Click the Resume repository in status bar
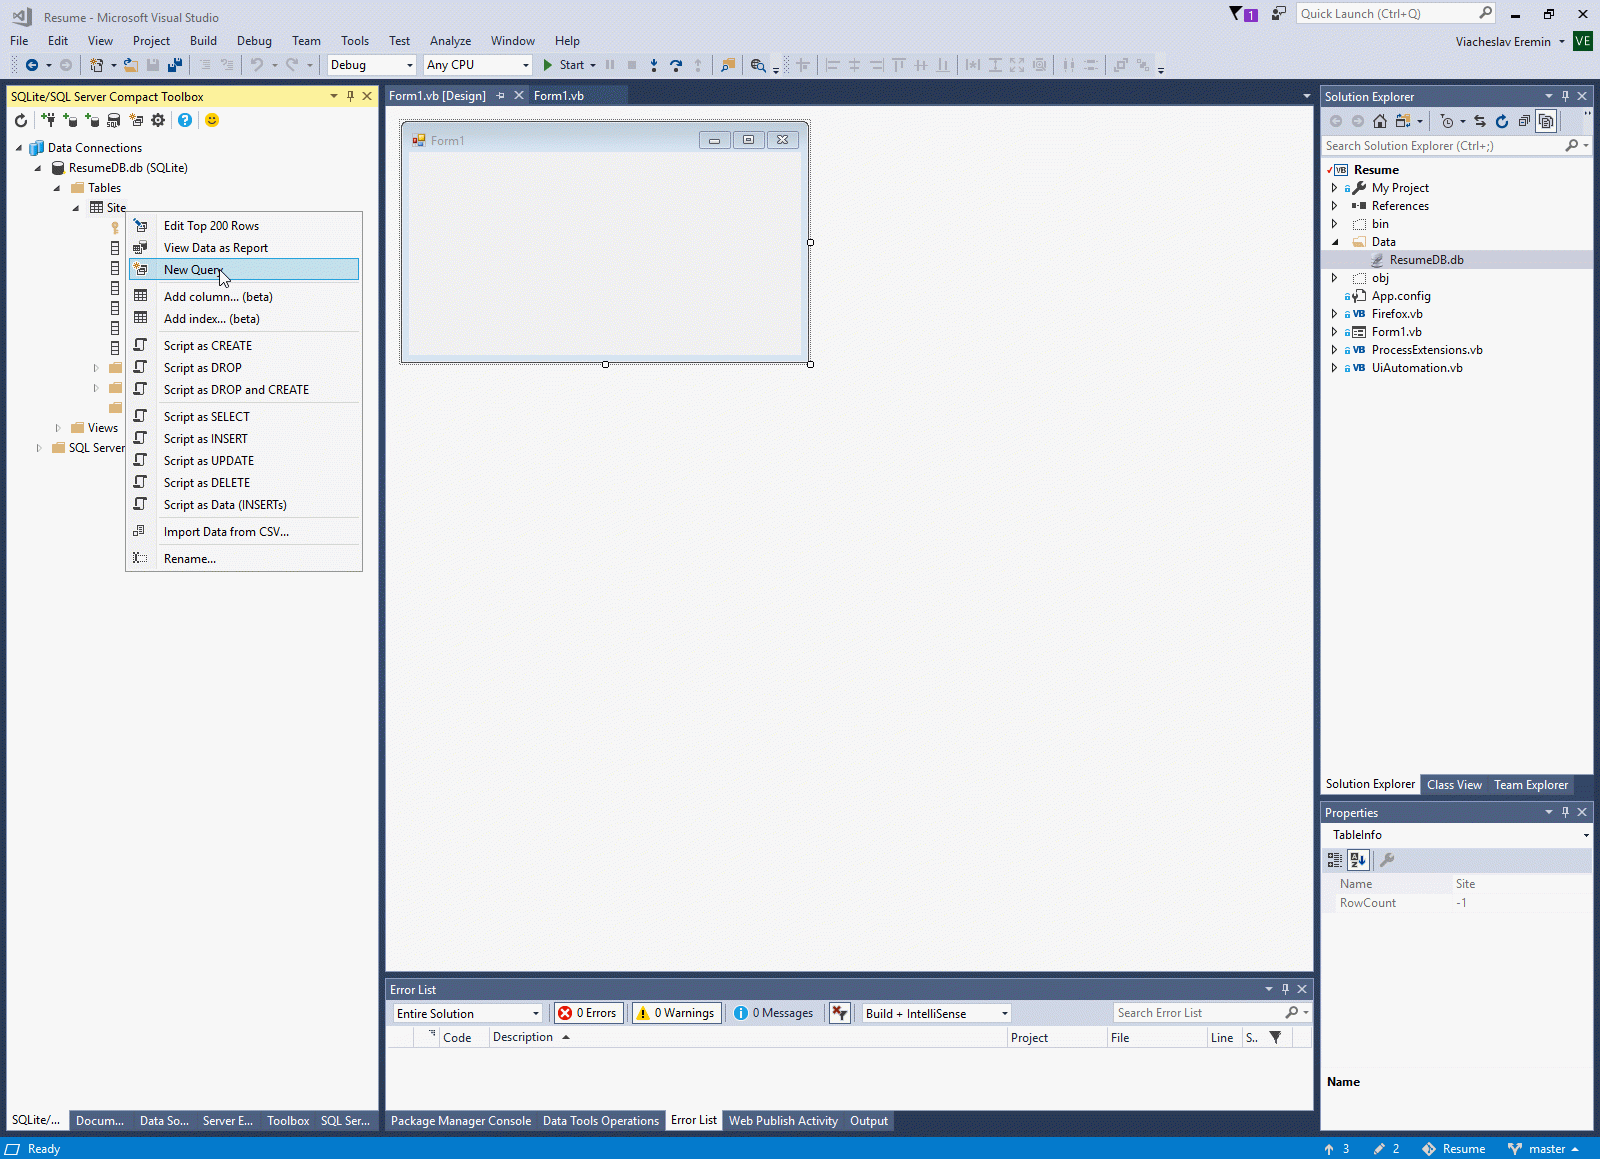The image size is (1600, 1159). (x=1454, y=1149)
